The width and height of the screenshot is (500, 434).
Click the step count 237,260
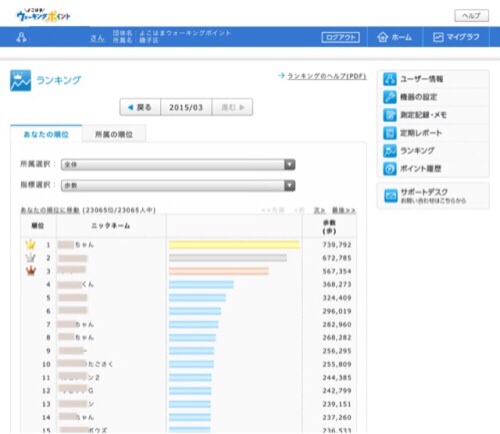click(337, 417)
